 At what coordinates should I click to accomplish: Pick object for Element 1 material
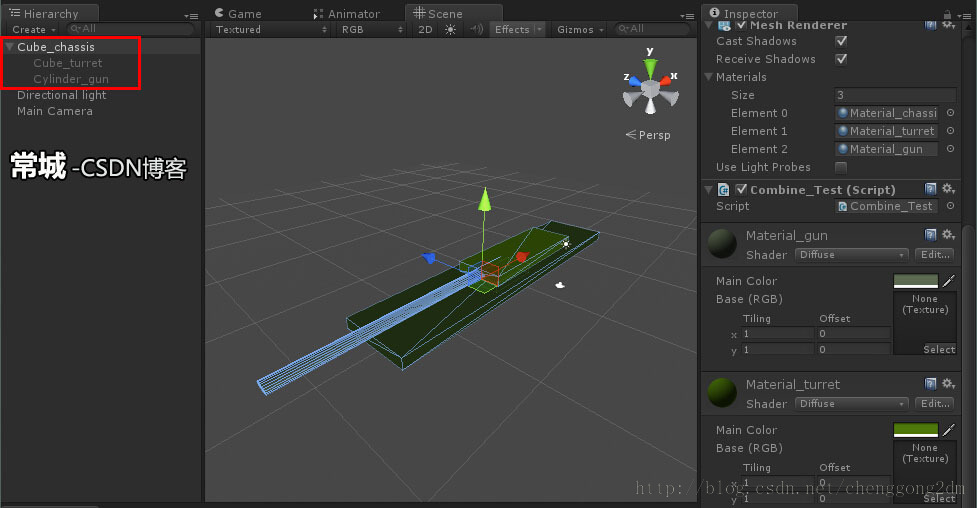click(950, 131)
